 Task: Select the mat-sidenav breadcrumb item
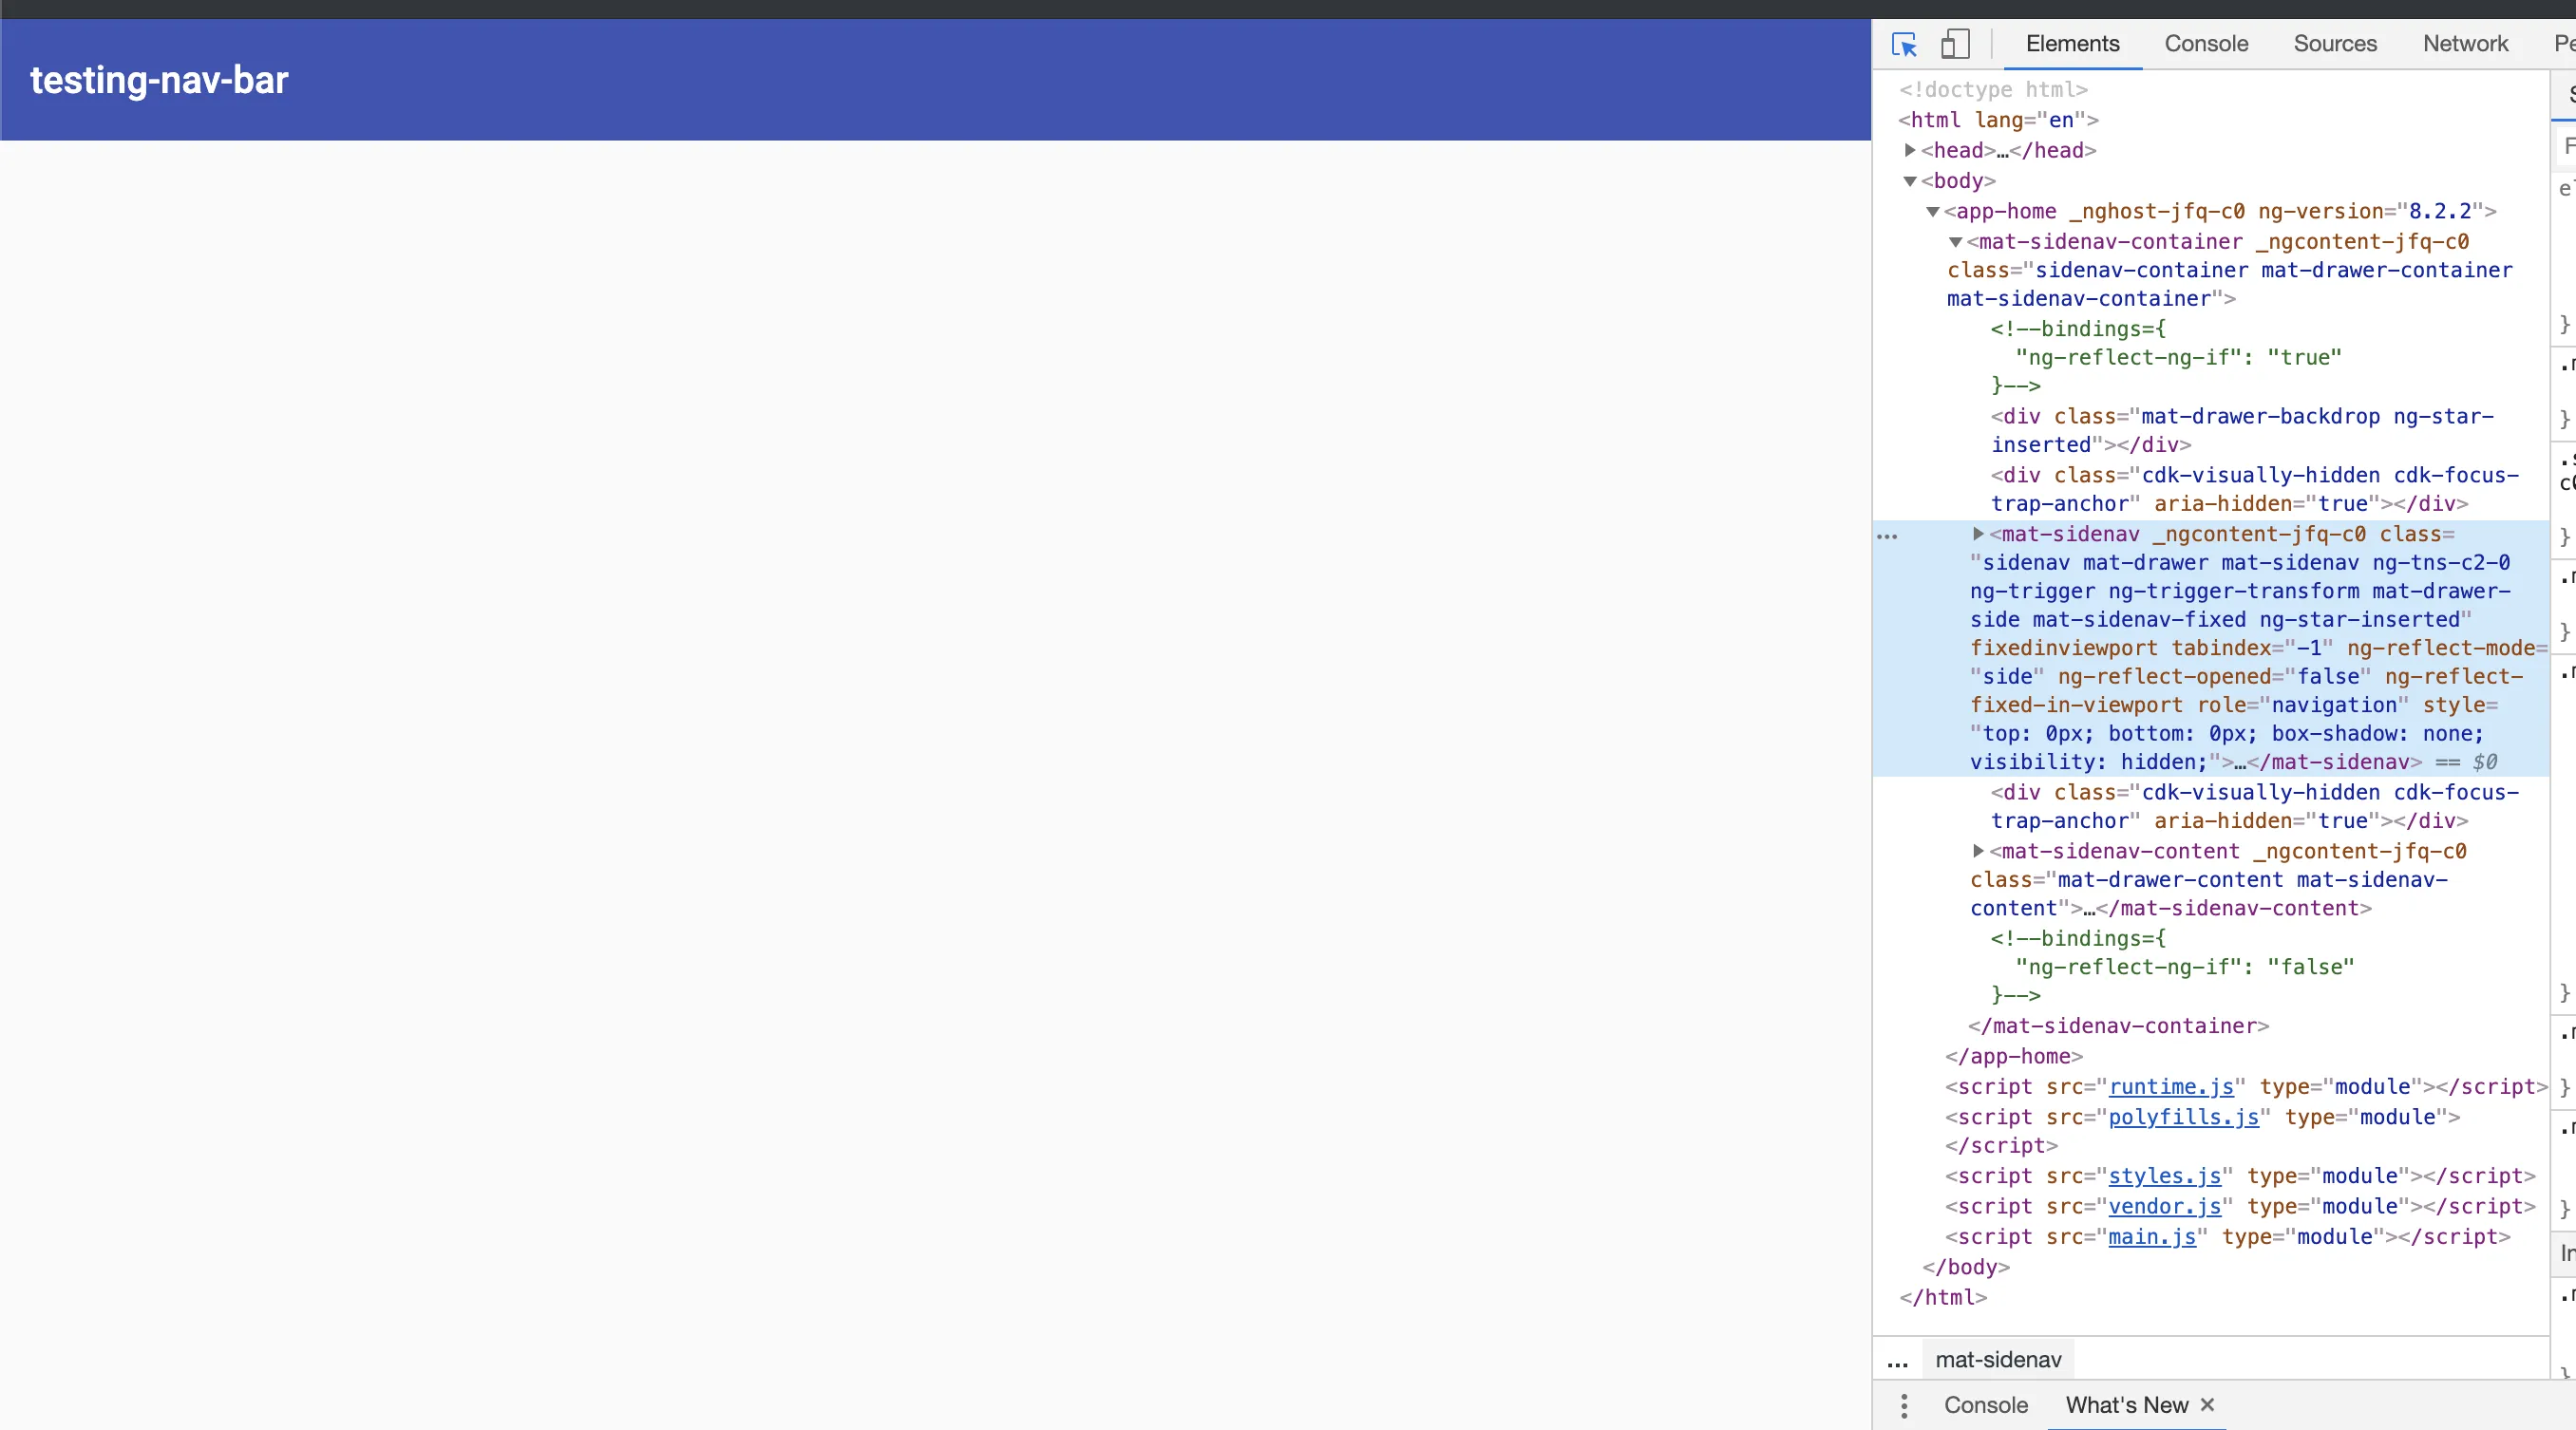1998,1360
